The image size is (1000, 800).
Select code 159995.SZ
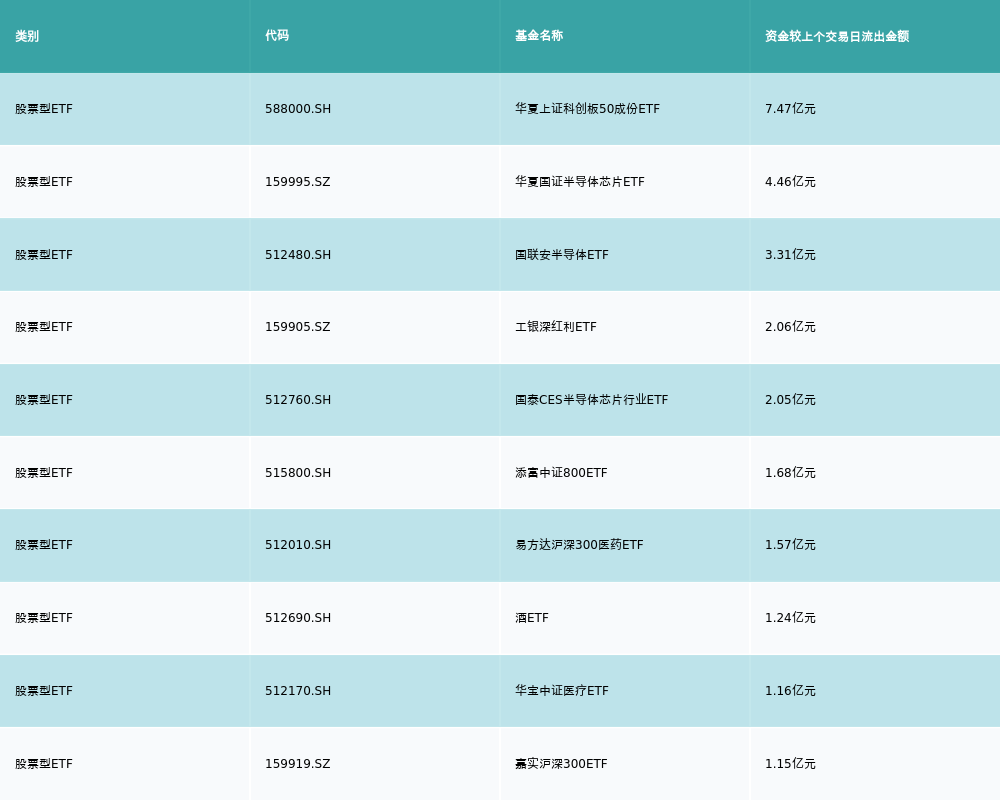tap(298, 182)
